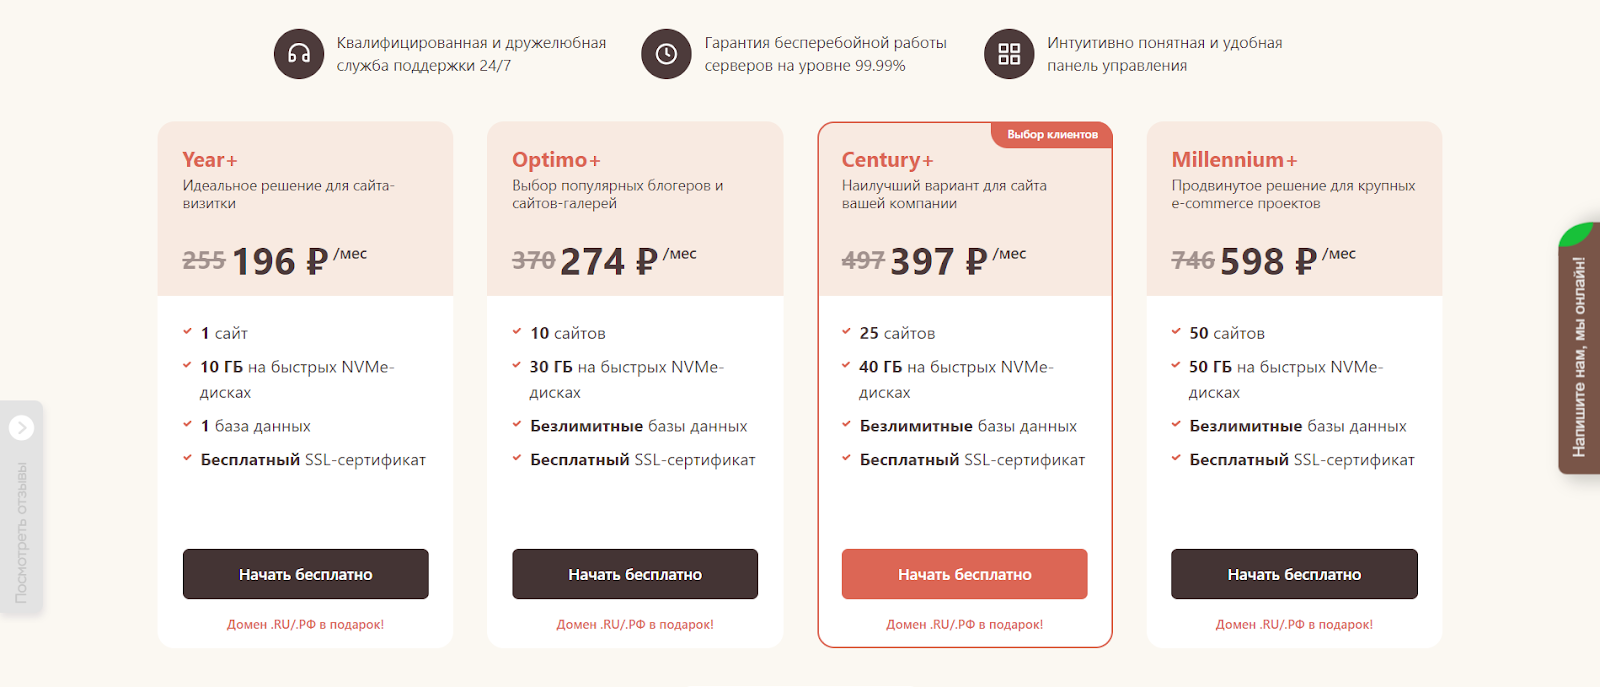Click the 'Посмотреть отзывы' vertical label
1600x687 pixels.
point(21,533)
